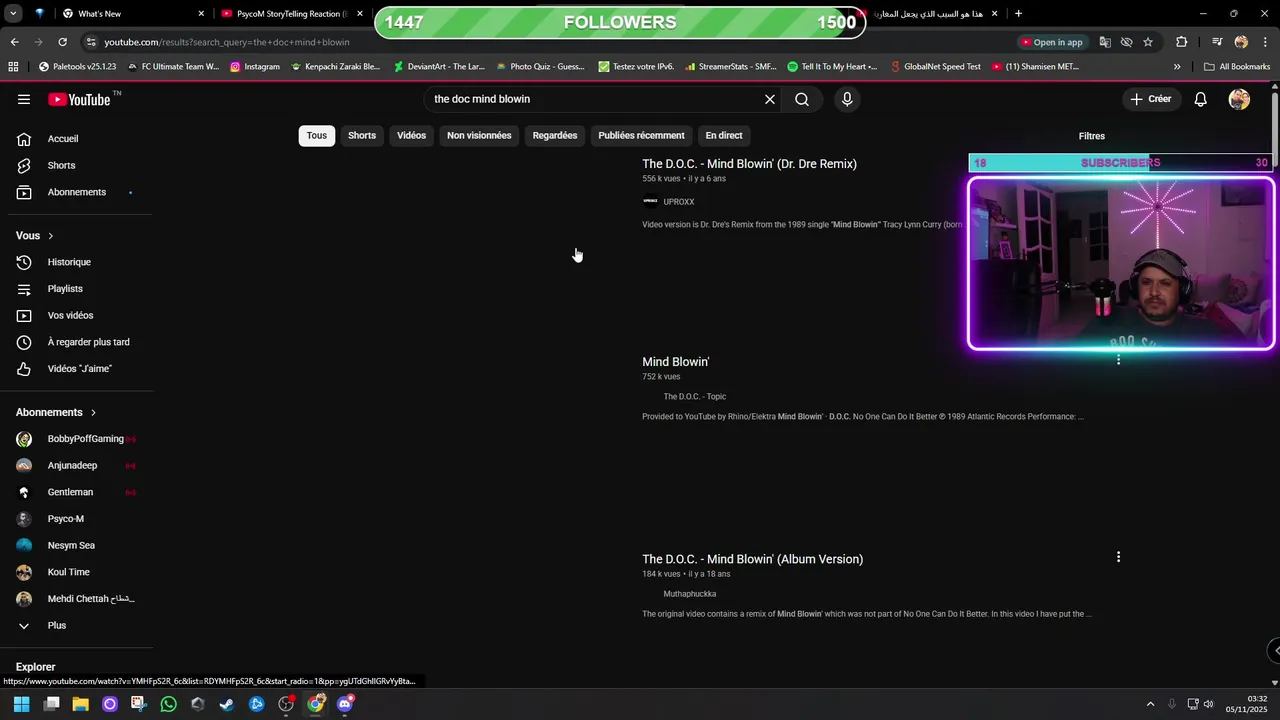
Task: Select the Shorts filter chip
Action: (x=362, y=136)
